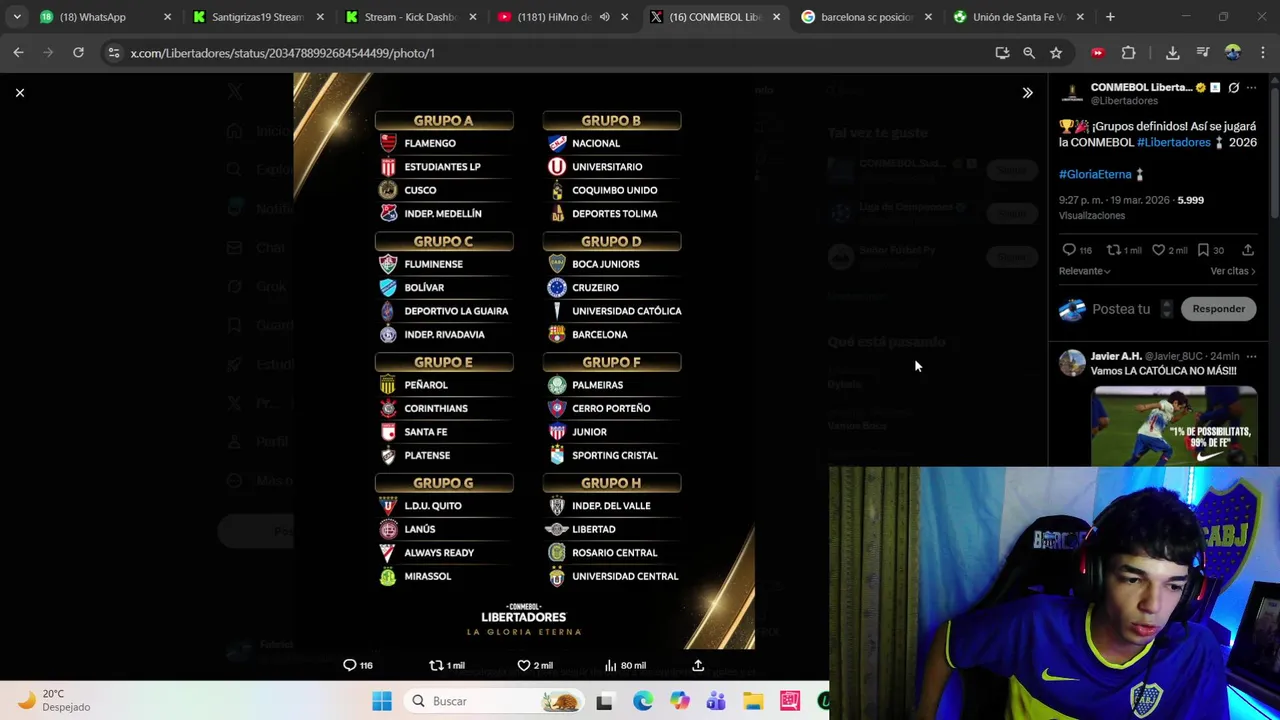
Task: Mute audio on the YouTube tab
Action: point(604,17)
